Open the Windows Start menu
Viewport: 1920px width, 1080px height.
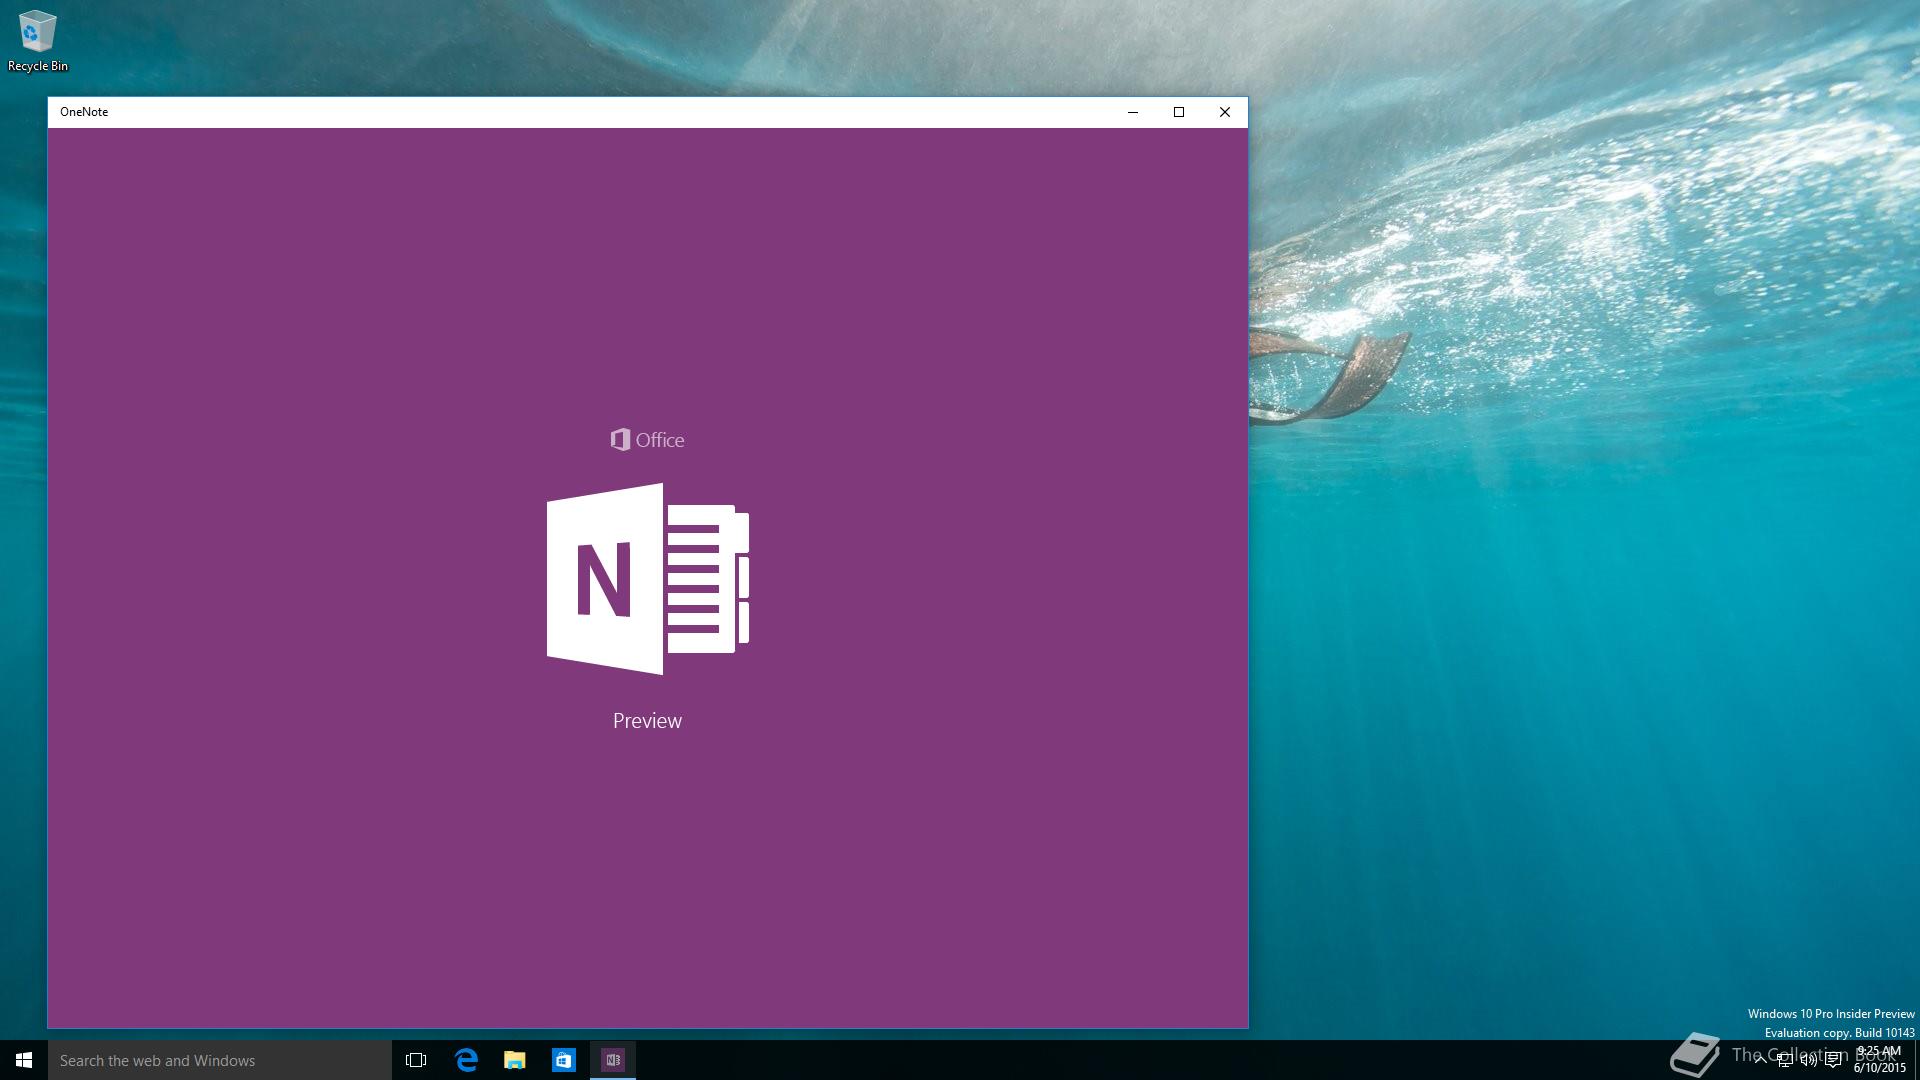[x=24, y=1060]
